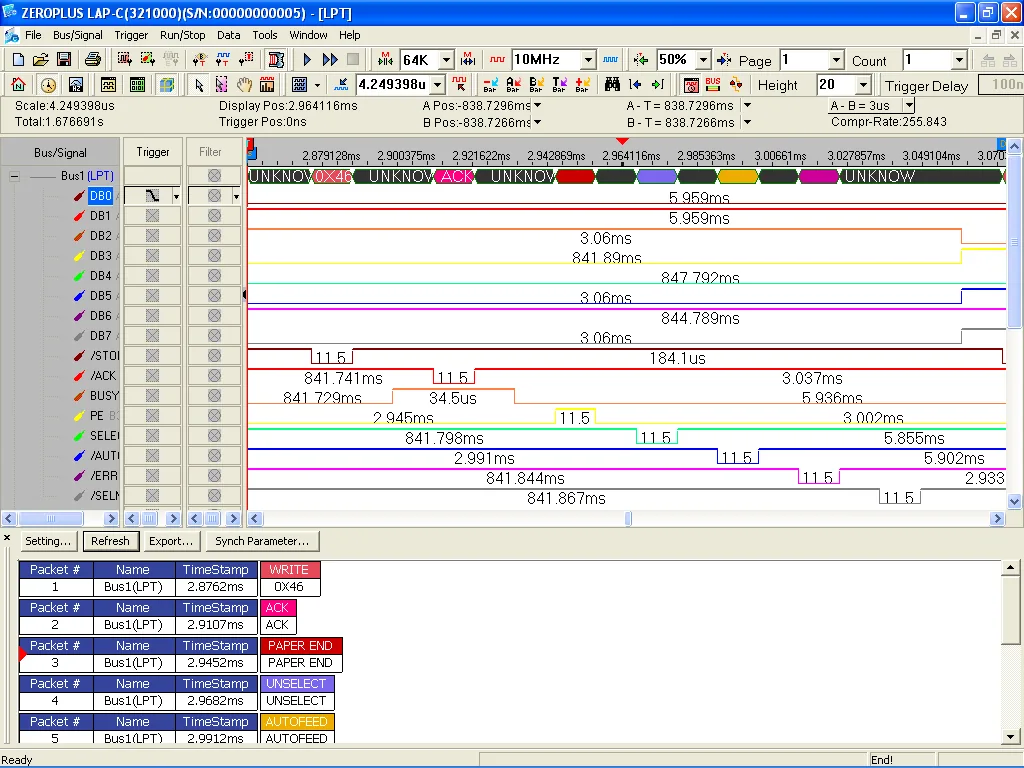
Task: Open the Tools menu
Action: coord(264,35)
